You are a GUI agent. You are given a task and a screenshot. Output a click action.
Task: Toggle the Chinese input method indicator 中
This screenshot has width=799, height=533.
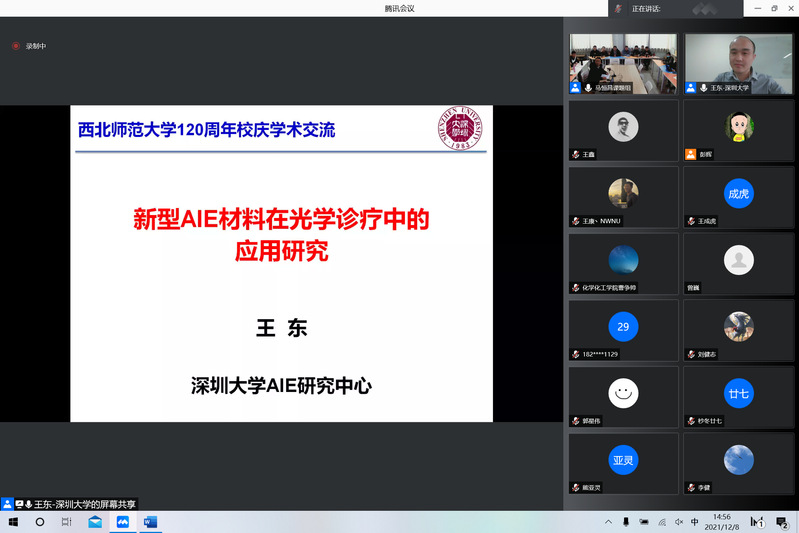click(694, 522)
